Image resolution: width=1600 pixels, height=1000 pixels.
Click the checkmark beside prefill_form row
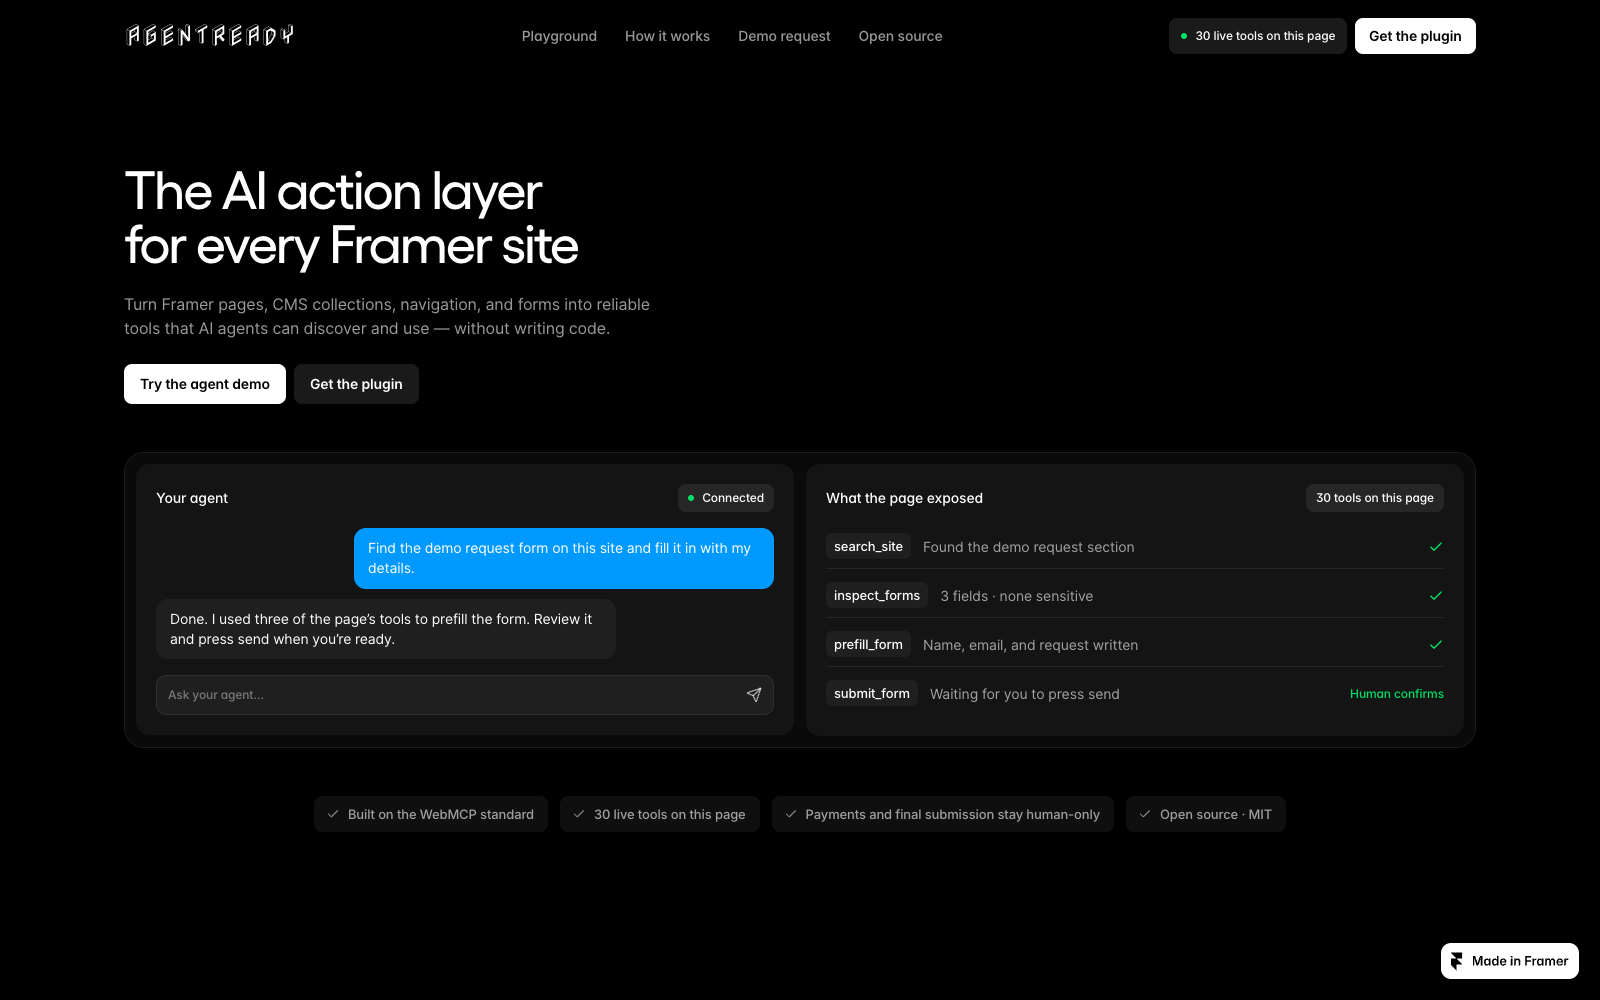tap(1436, 645)
